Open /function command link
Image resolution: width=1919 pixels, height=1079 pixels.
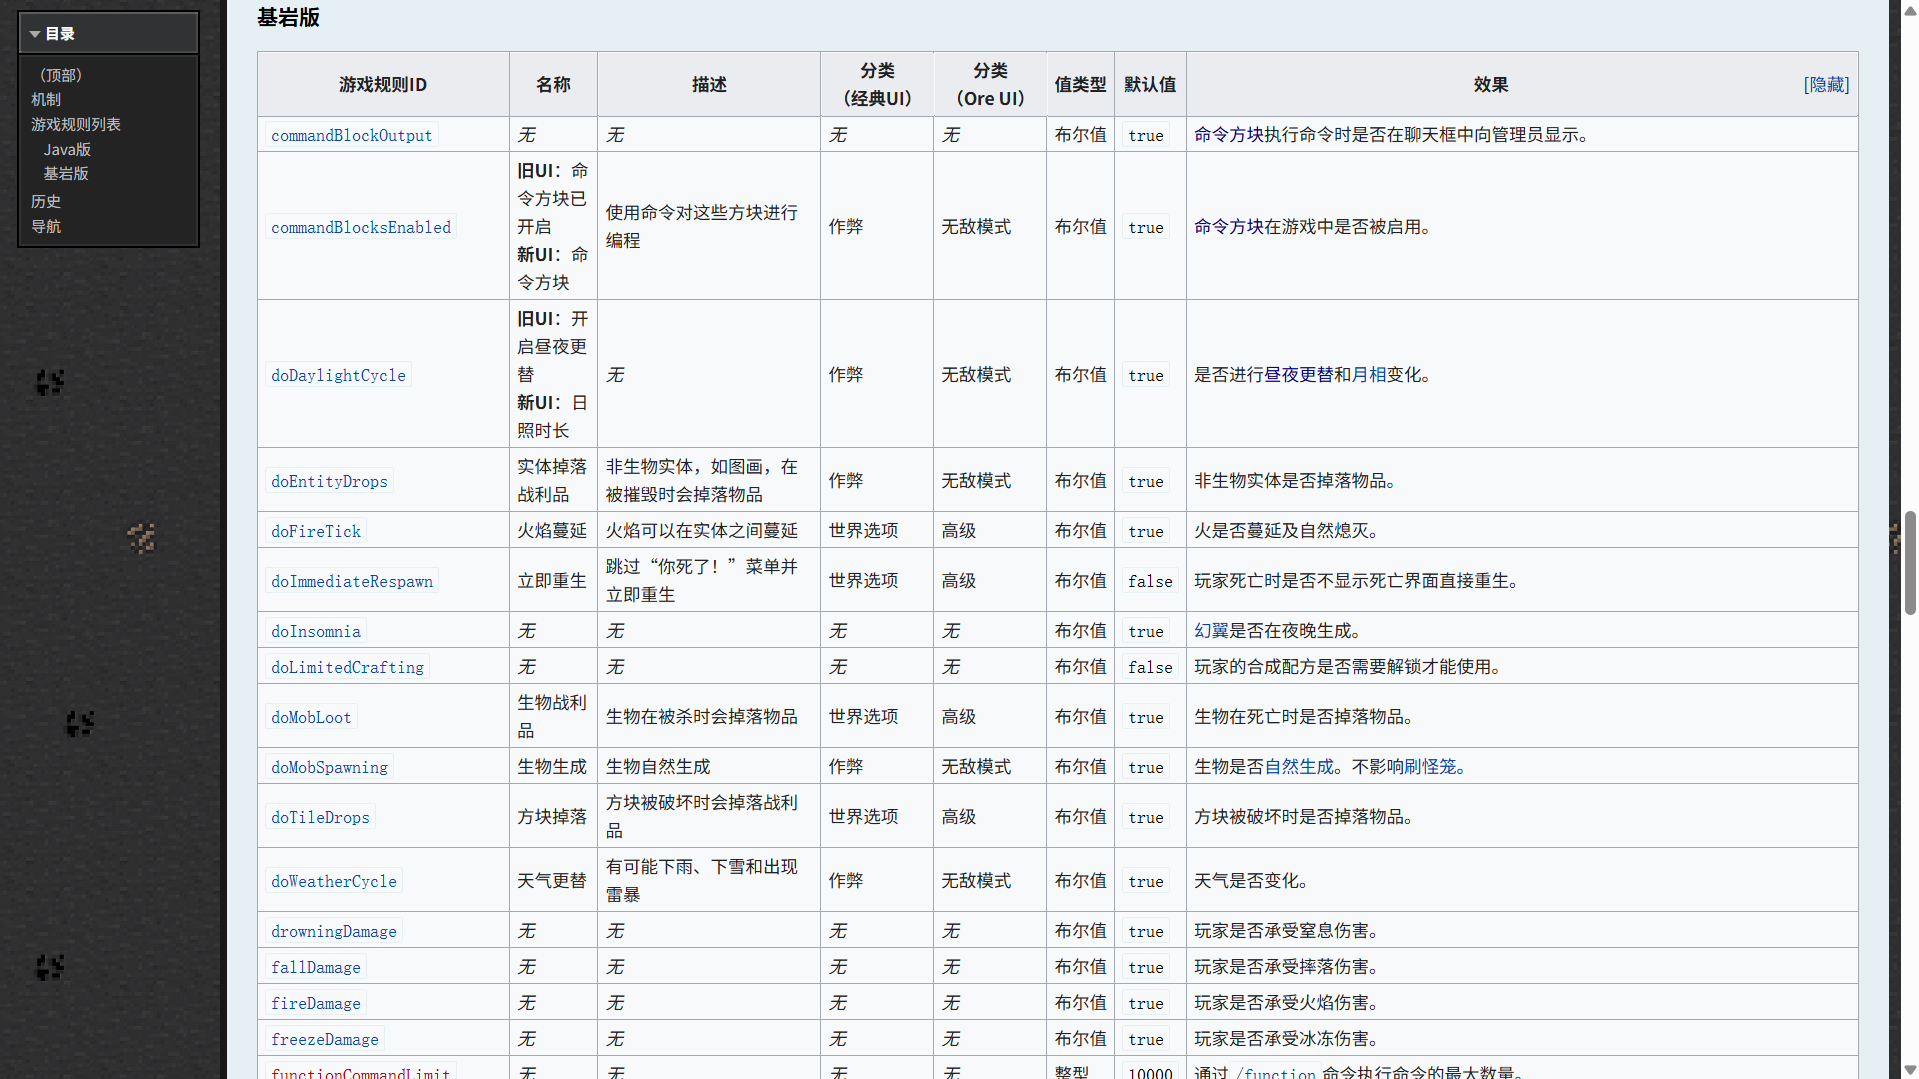(1275, 1072)
